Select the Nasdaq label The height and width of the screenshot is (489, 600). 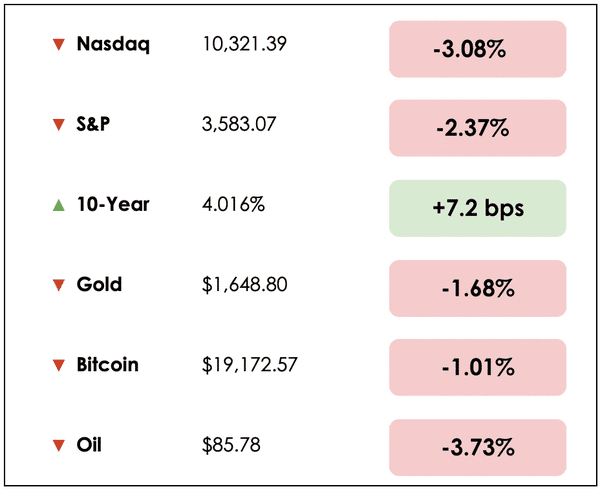[x=113, y=44]
